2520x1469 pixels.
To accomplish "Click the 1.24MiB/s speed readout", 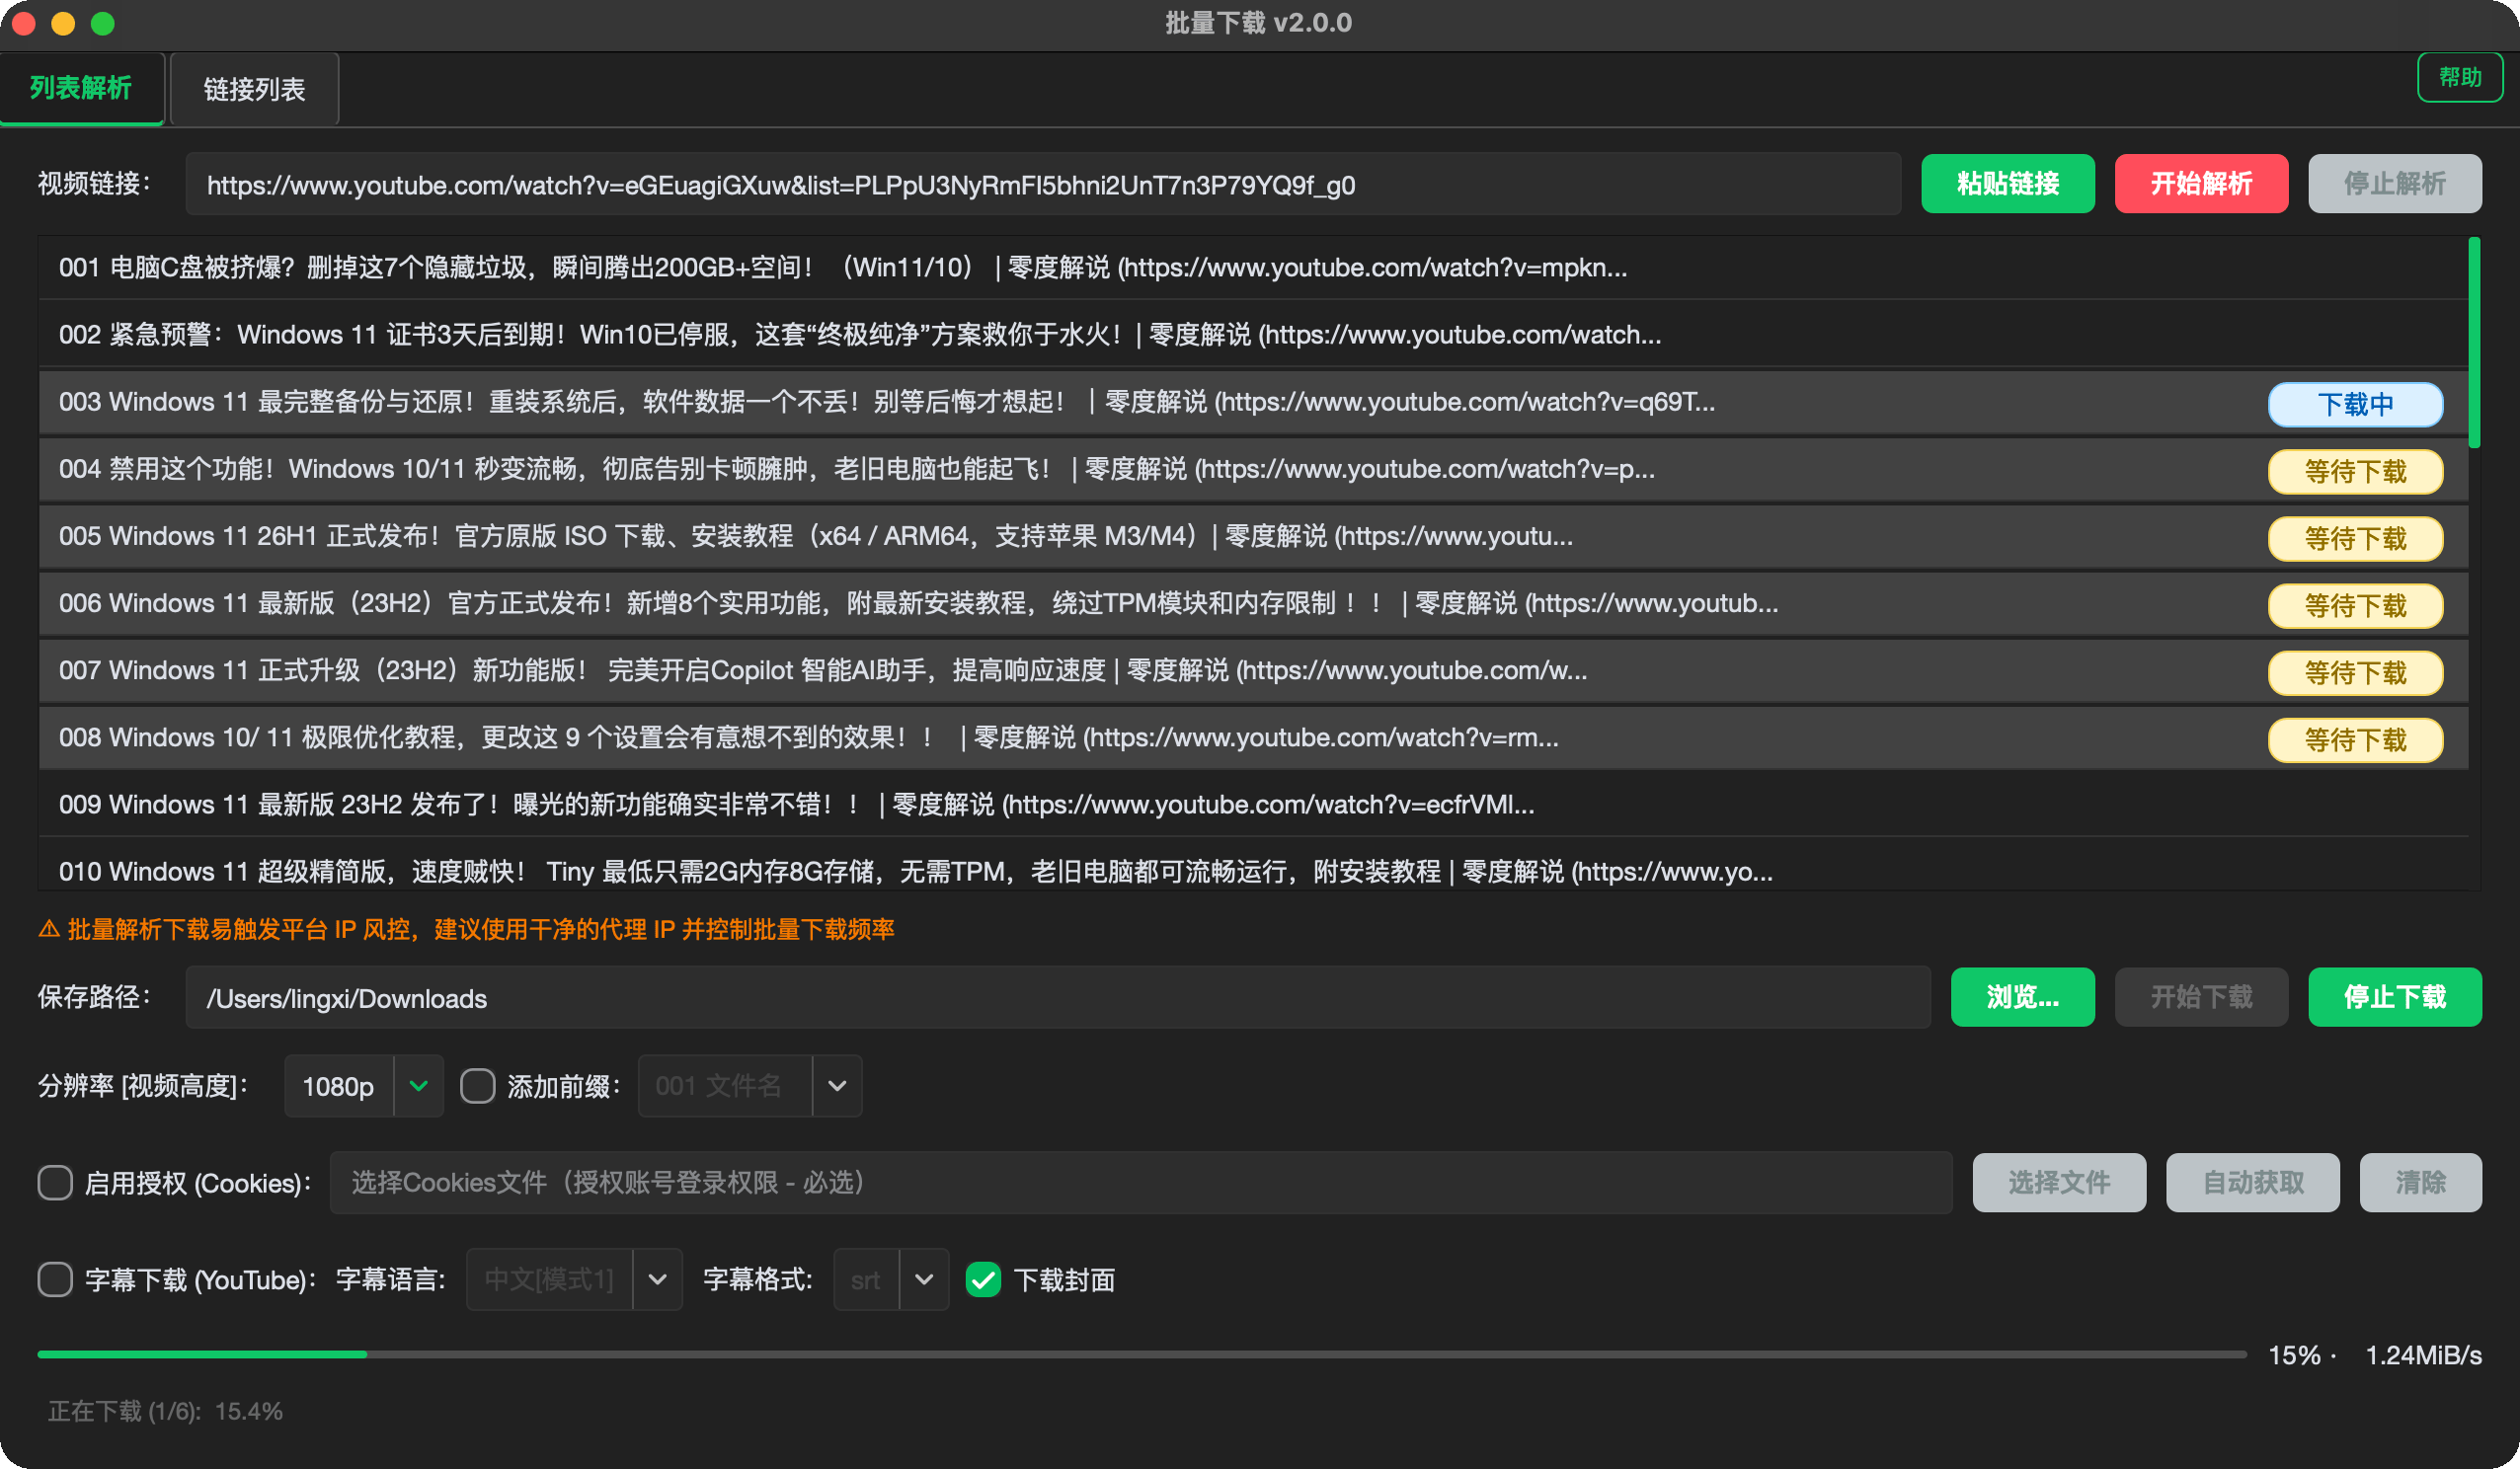I will pyautogui.click(x=2422, y=1355).
